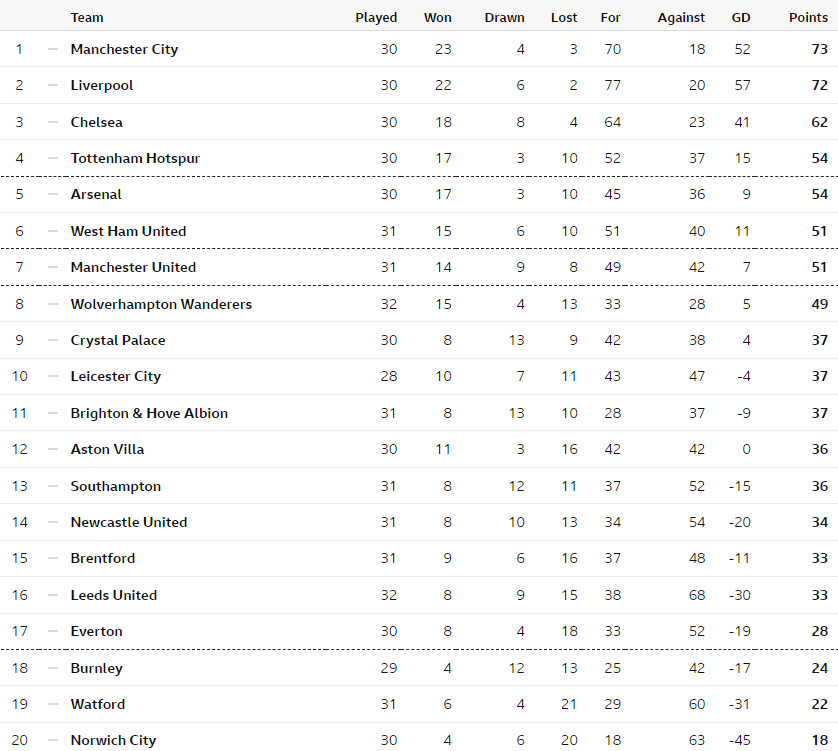Screen dimensions: 838x751
Task: Click the movement dash icon beside Crystal Palace
Action: (x=52, y=340)
